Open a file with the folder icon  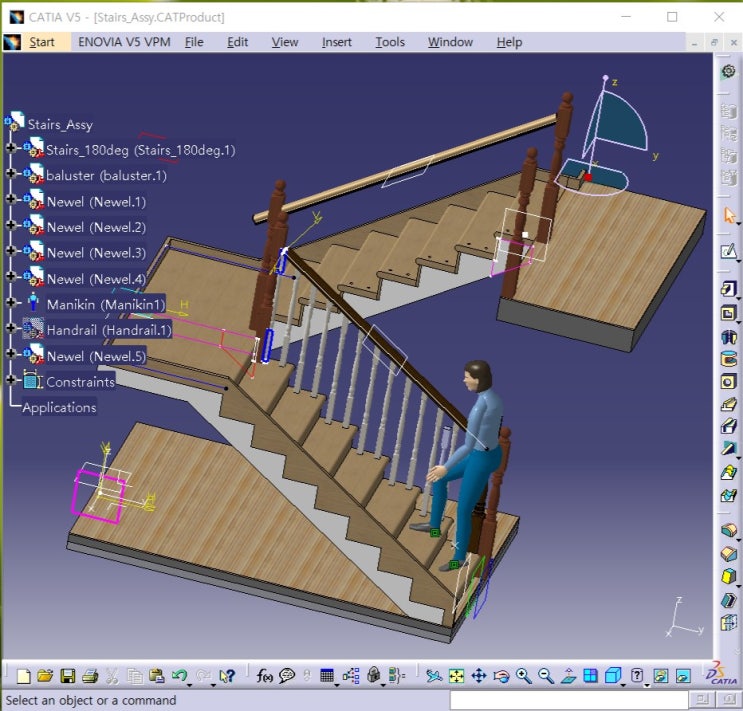coord(45,675)
